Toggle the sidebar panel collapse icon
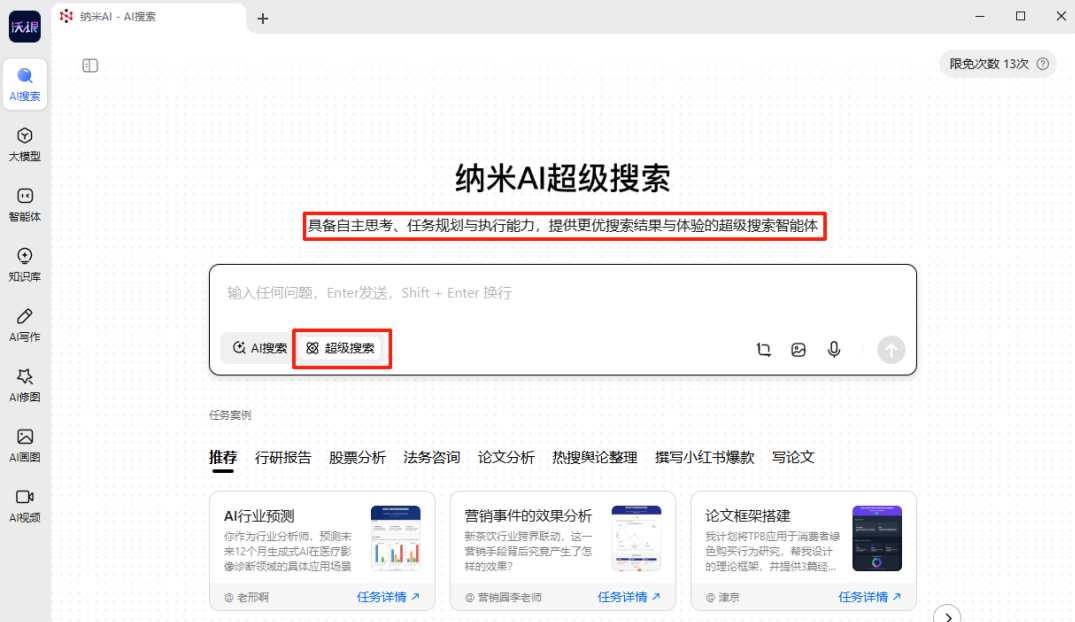The height and width of the screenshot is (622, 1075). [x=90, y=65]
